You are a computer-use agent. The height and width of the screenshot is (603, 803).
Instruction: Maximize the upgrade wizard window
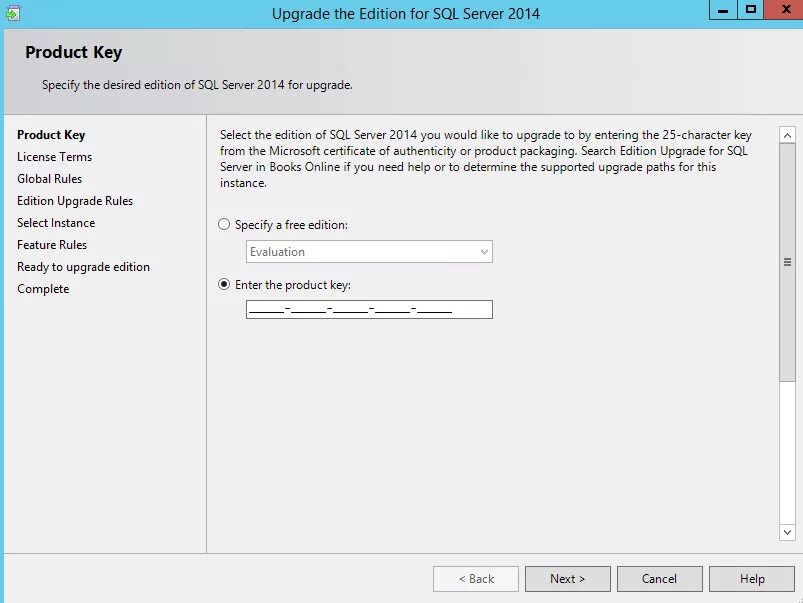tap(751, 10)
